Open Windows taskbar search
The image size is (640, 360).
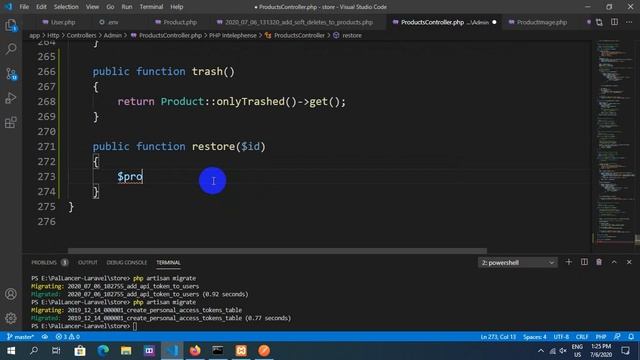[34, 351]
